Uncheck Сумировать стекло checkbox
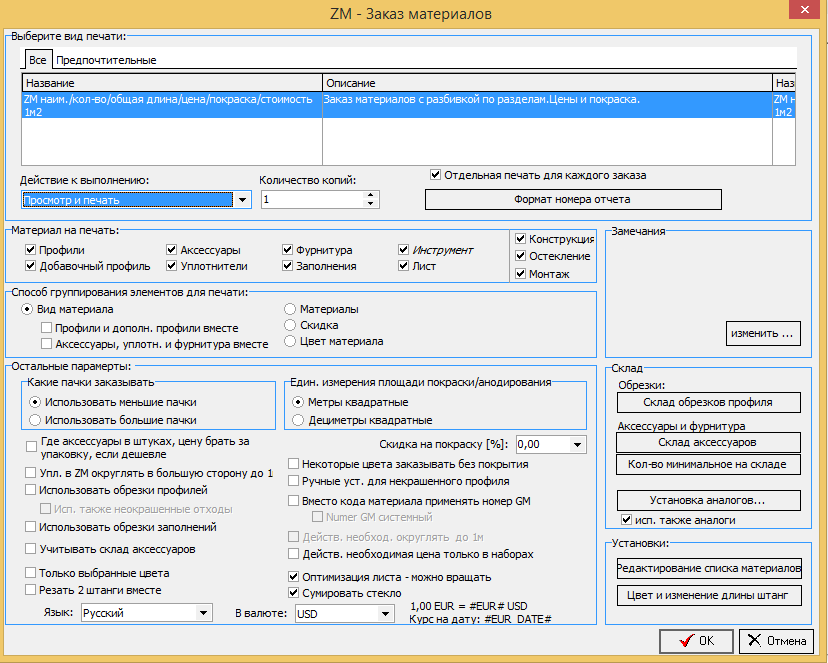Screen dimensions: 828x663 [294, 593]
